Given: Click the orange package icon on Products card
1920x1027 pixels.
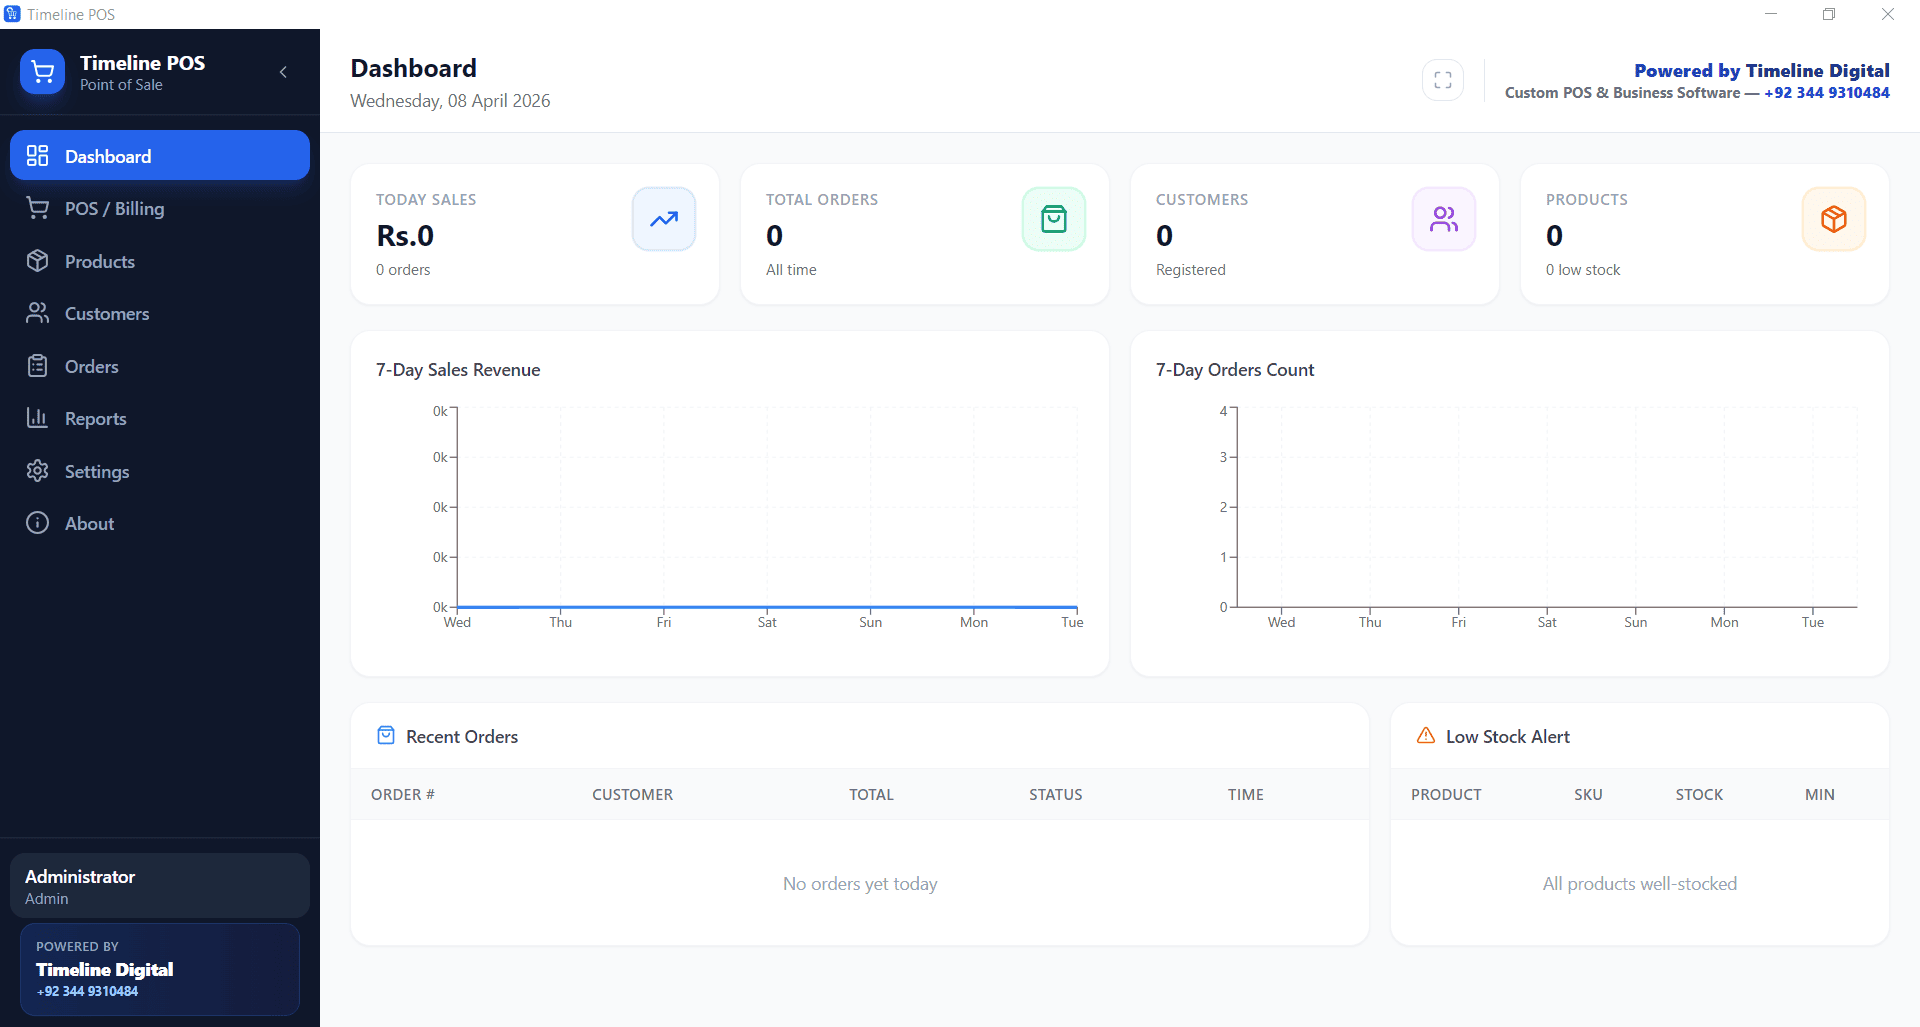Looking at the screenshot, I should click(1833, 218).
